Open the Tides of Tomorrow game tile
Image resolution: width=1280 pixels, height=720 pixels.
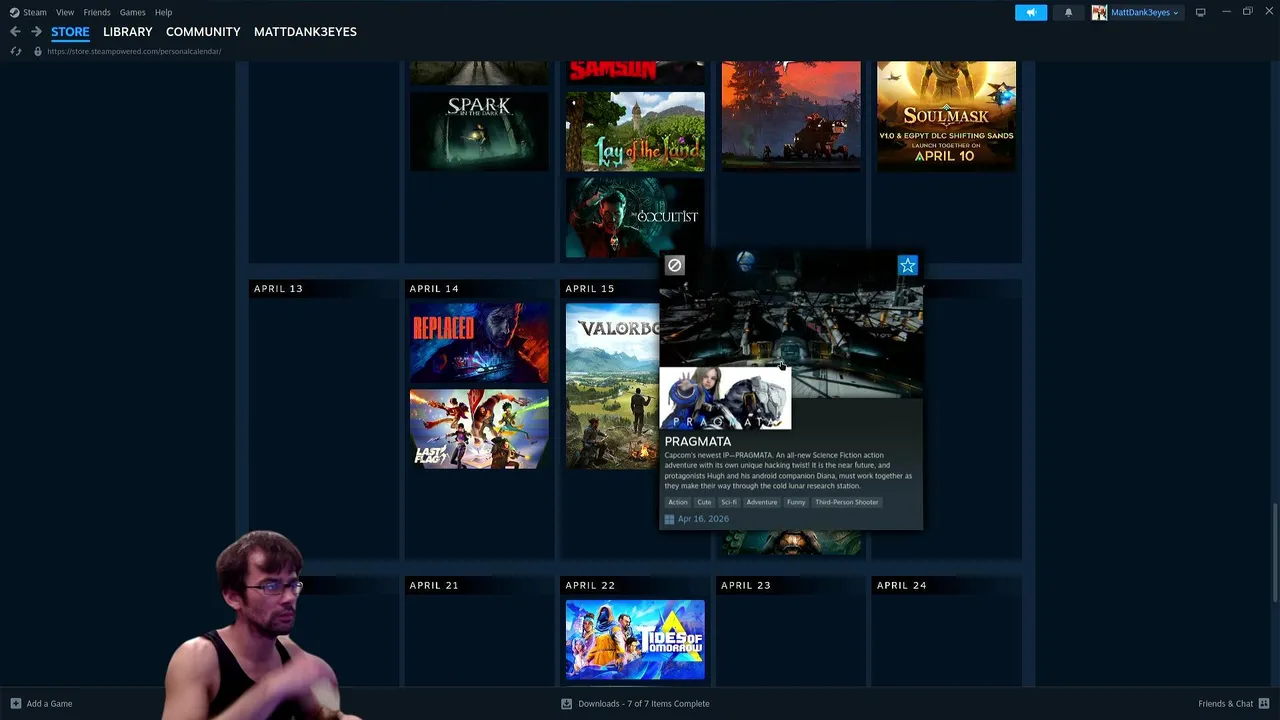pos(635,640)
